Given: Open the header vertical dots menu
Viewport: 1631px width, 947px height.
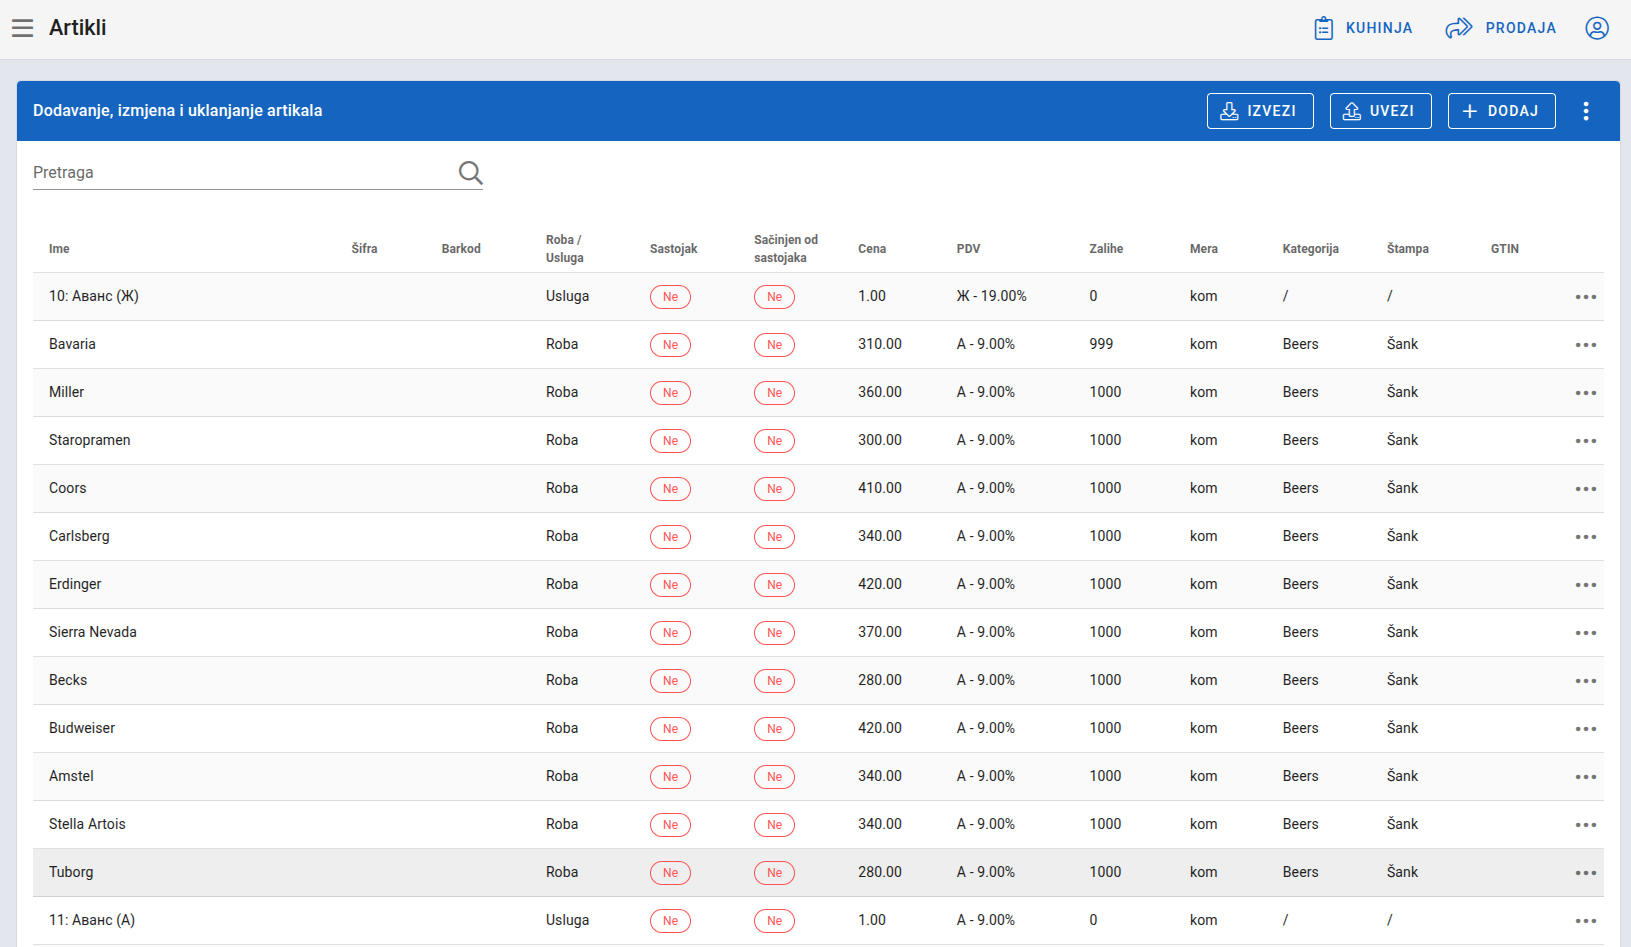Looking at the screenshot, I should [1586, 111].
